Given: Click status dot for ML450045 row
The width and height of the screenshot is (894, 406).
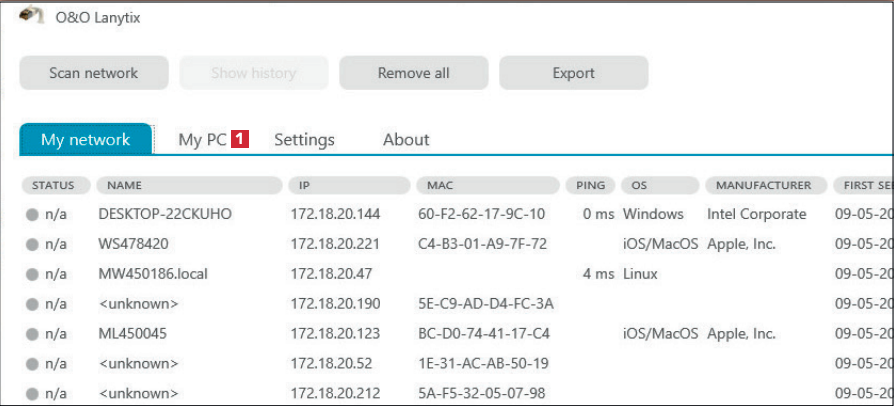Looking at the screenshot, I should click(32, 334).
